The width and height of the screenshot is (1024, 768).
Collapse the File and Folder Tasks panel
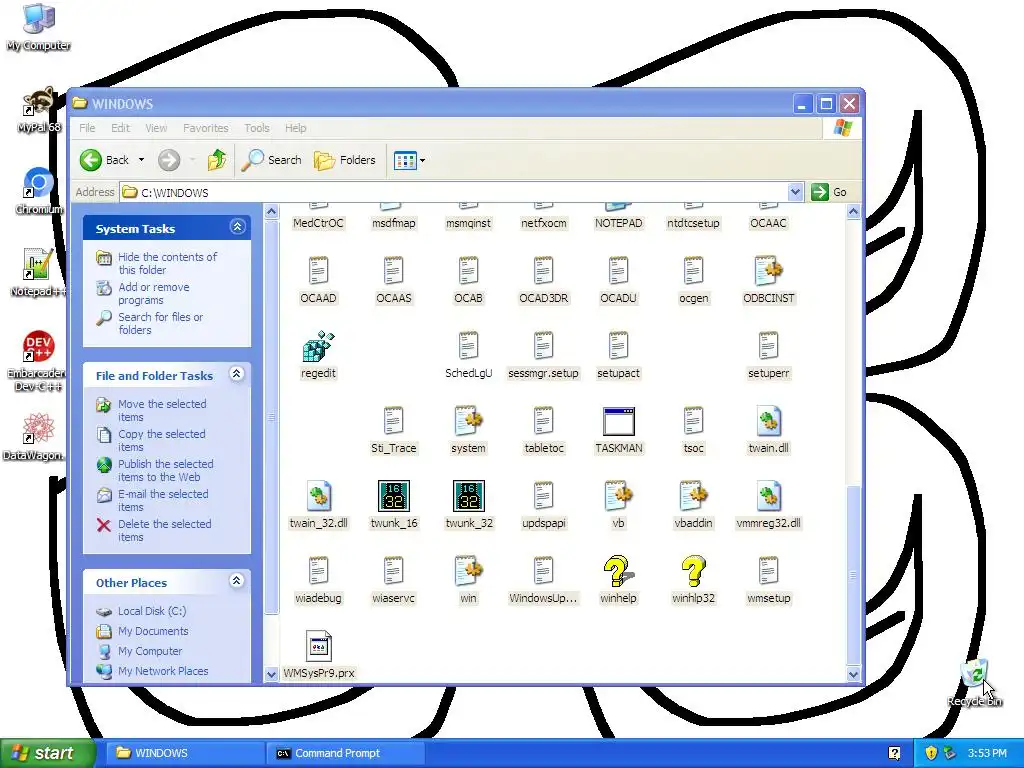237,374
